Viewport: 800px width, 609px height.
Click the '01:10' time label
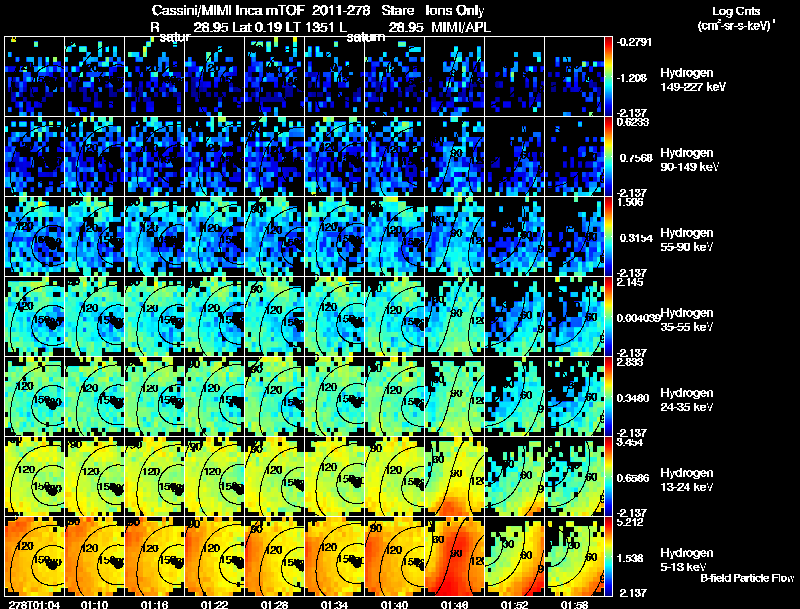[x=95, y=604]
